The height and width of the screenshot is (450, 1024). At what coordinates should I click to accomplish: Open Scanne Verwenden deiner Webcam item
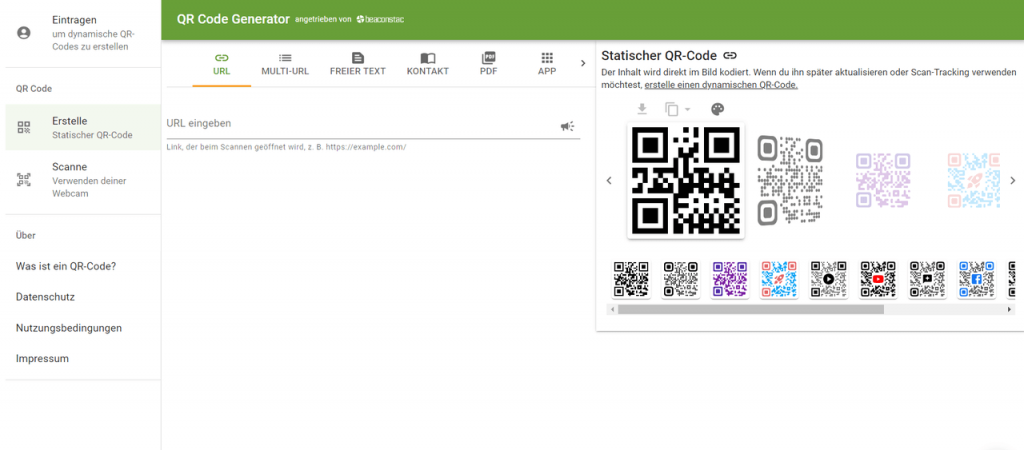(x=83, y=180)
